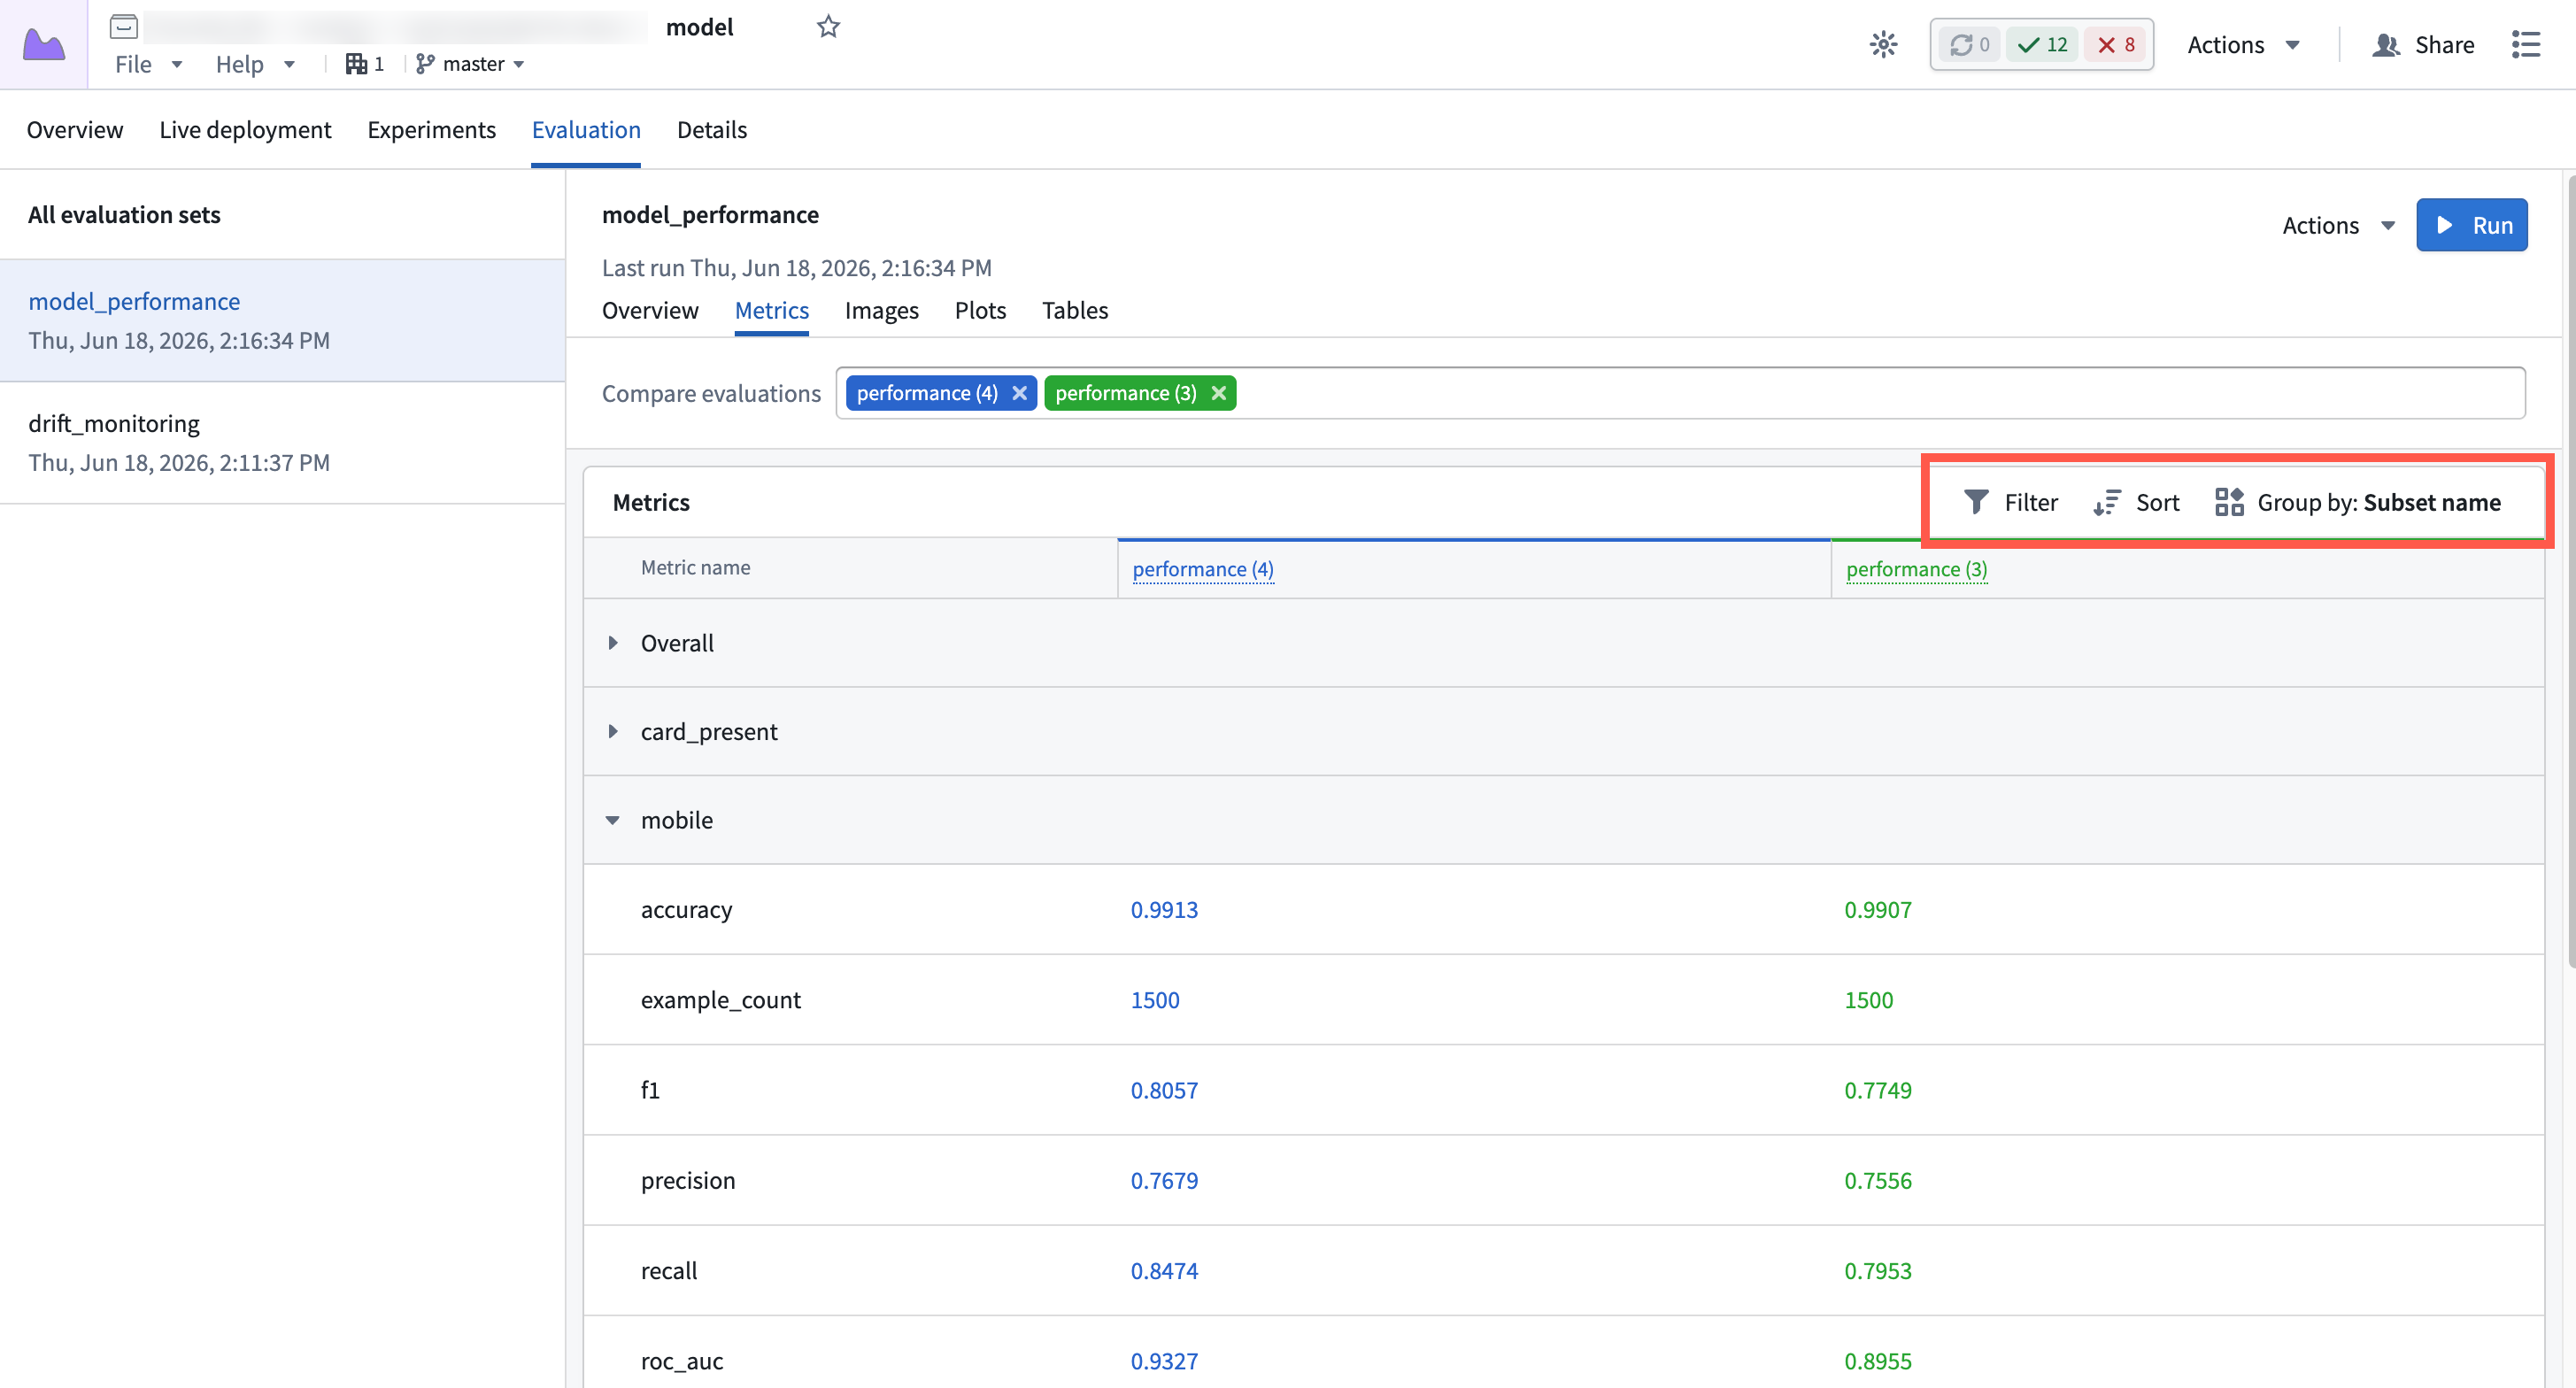The height and width of the screenshot is (1388, 2576).
Task: Open the master branch selector
Action: pos(470,64)
